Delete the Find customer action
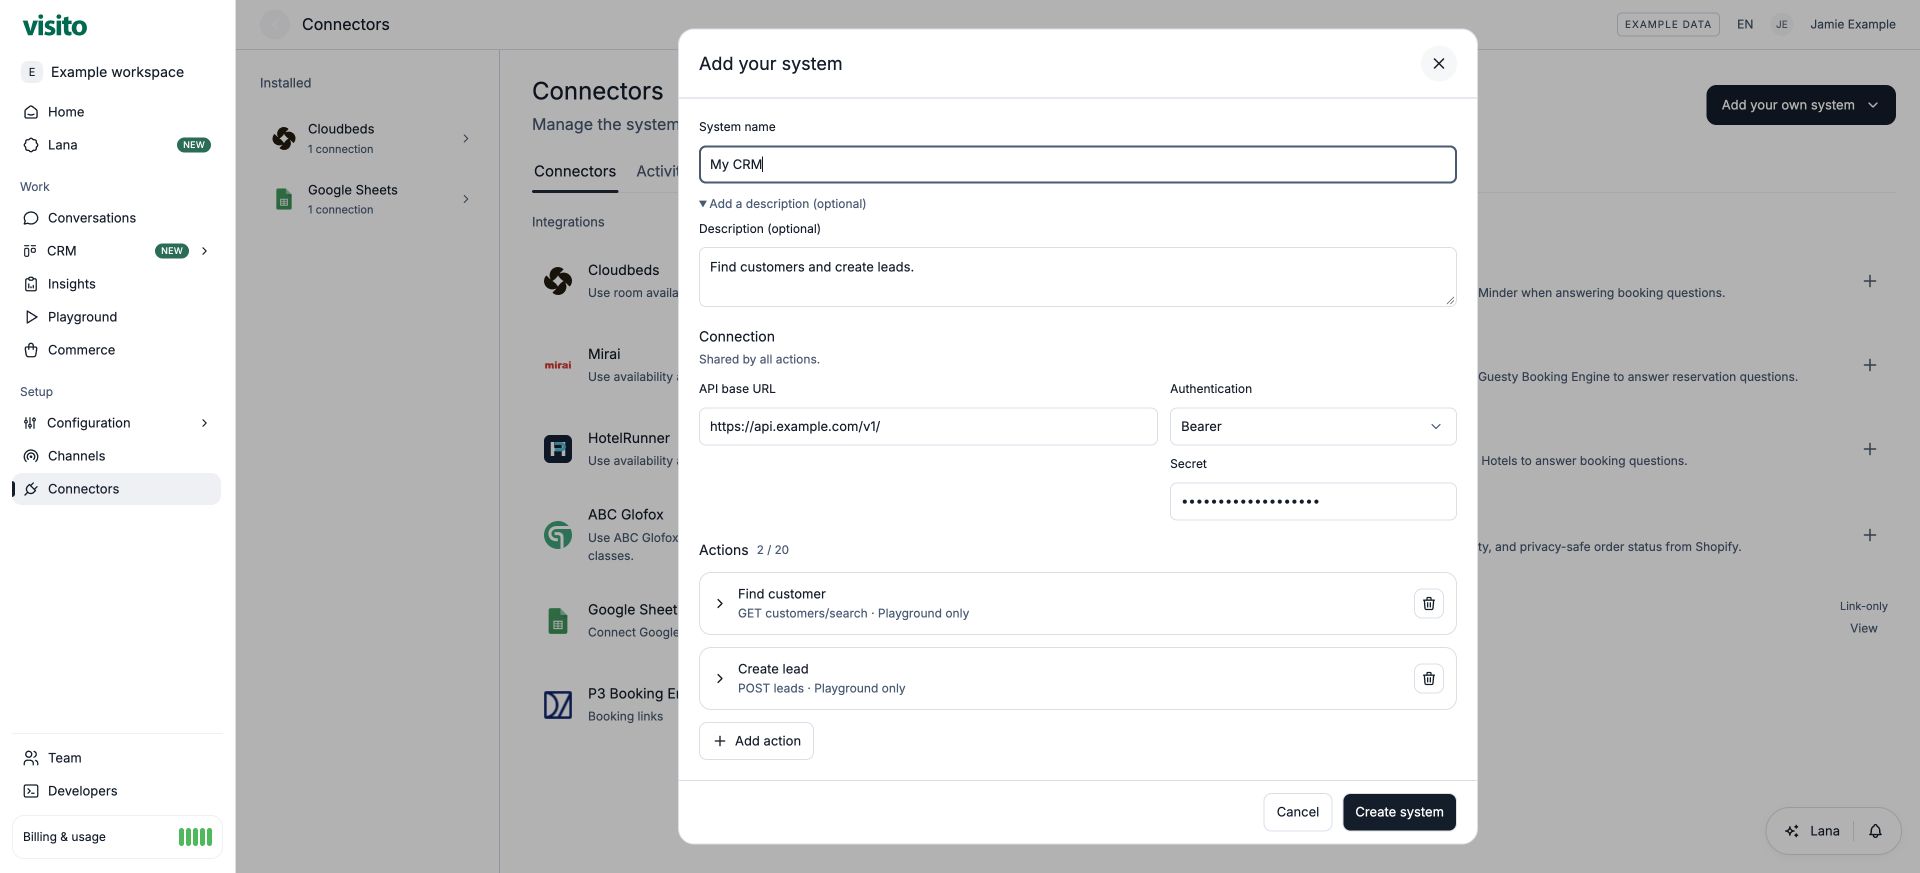The height and width of the screenshot is (873, 1920). point(1428,603)
